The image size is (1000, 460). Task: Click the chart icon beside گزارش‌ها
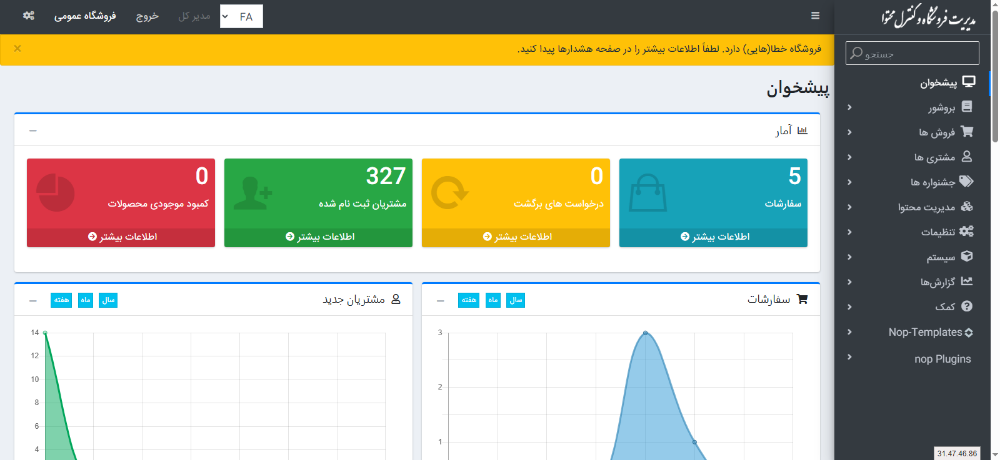click(x=966, y=282)
